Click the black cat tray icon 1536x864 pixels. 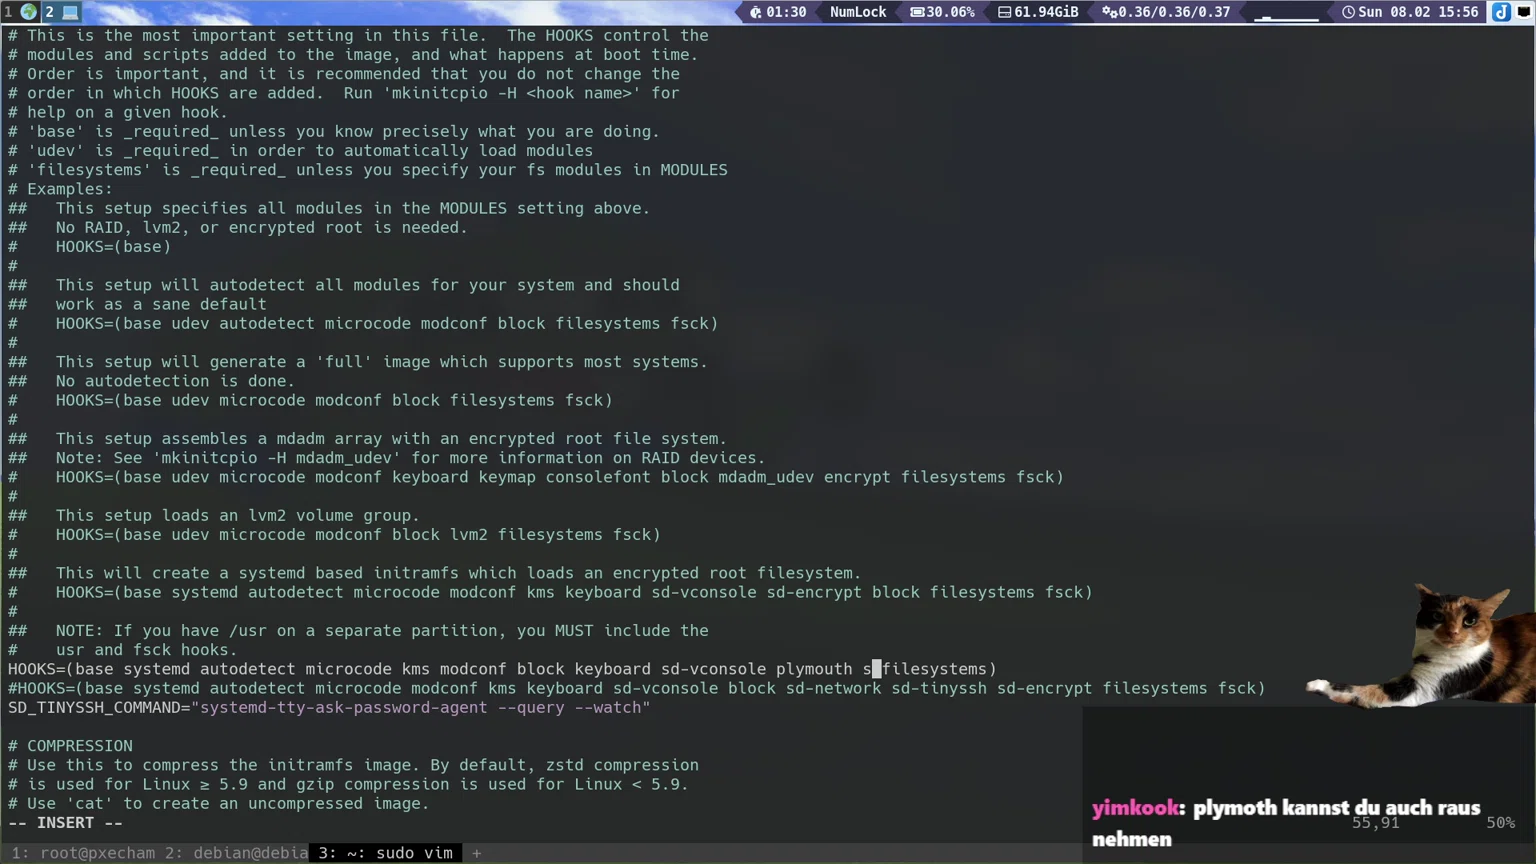(1524, 12)
